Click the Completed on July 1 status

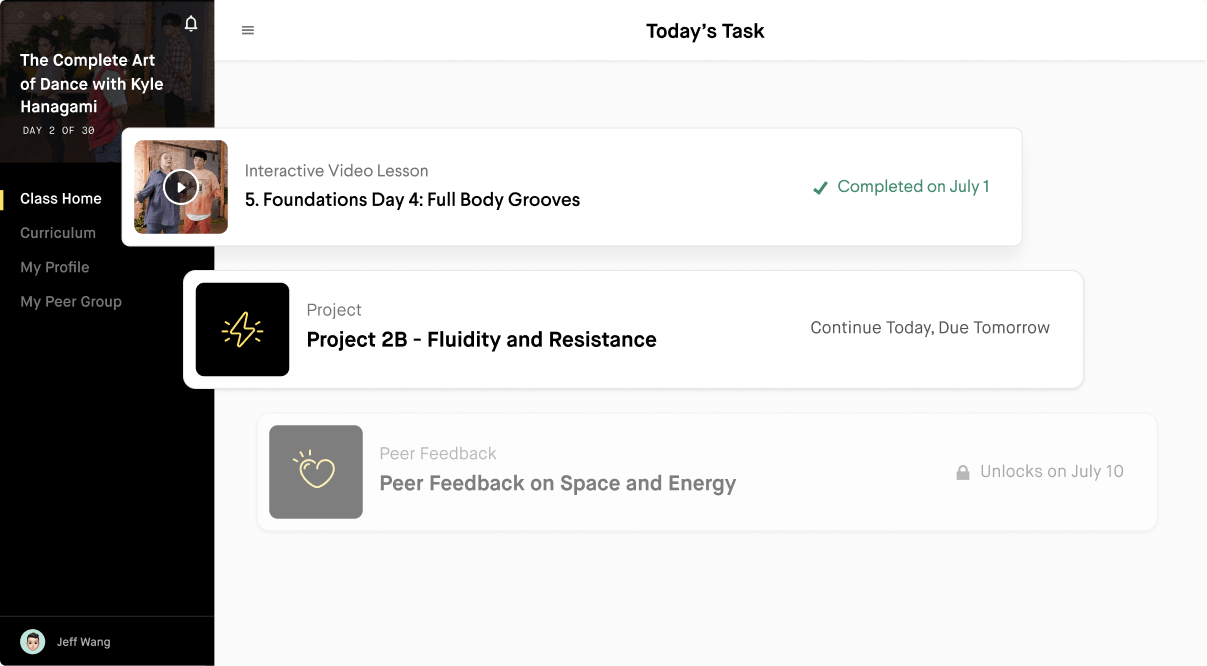pyautogui.click(x=913, y=187)
